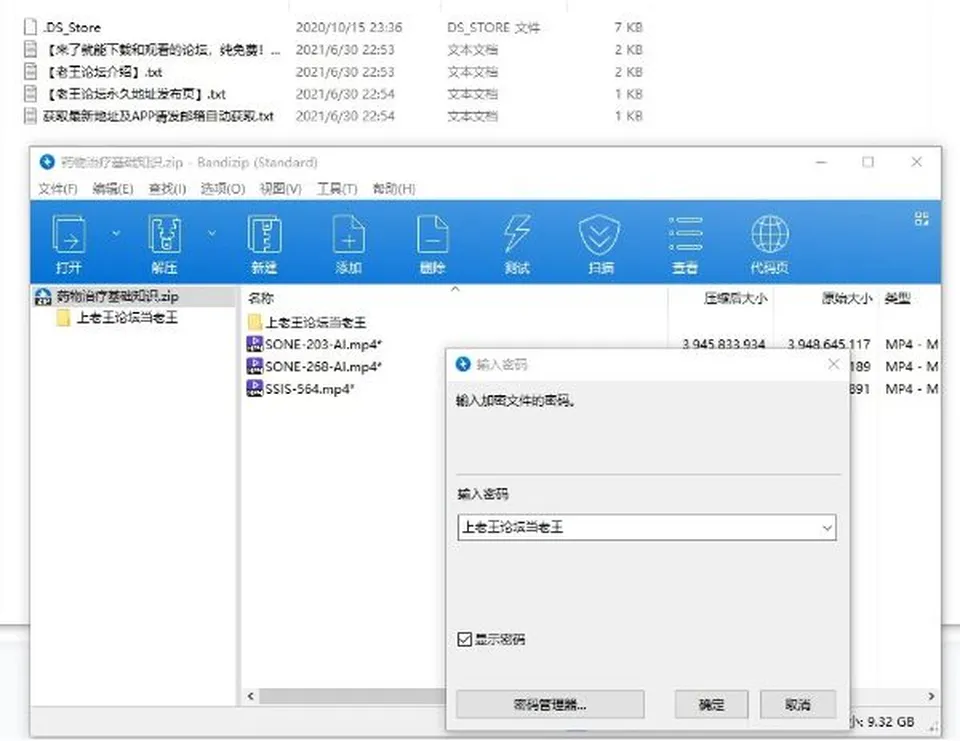Sort by the 原始大小 column header
The height and width of the screenshot is (741, 960).
pyautogui.click(x=847, y=298)
